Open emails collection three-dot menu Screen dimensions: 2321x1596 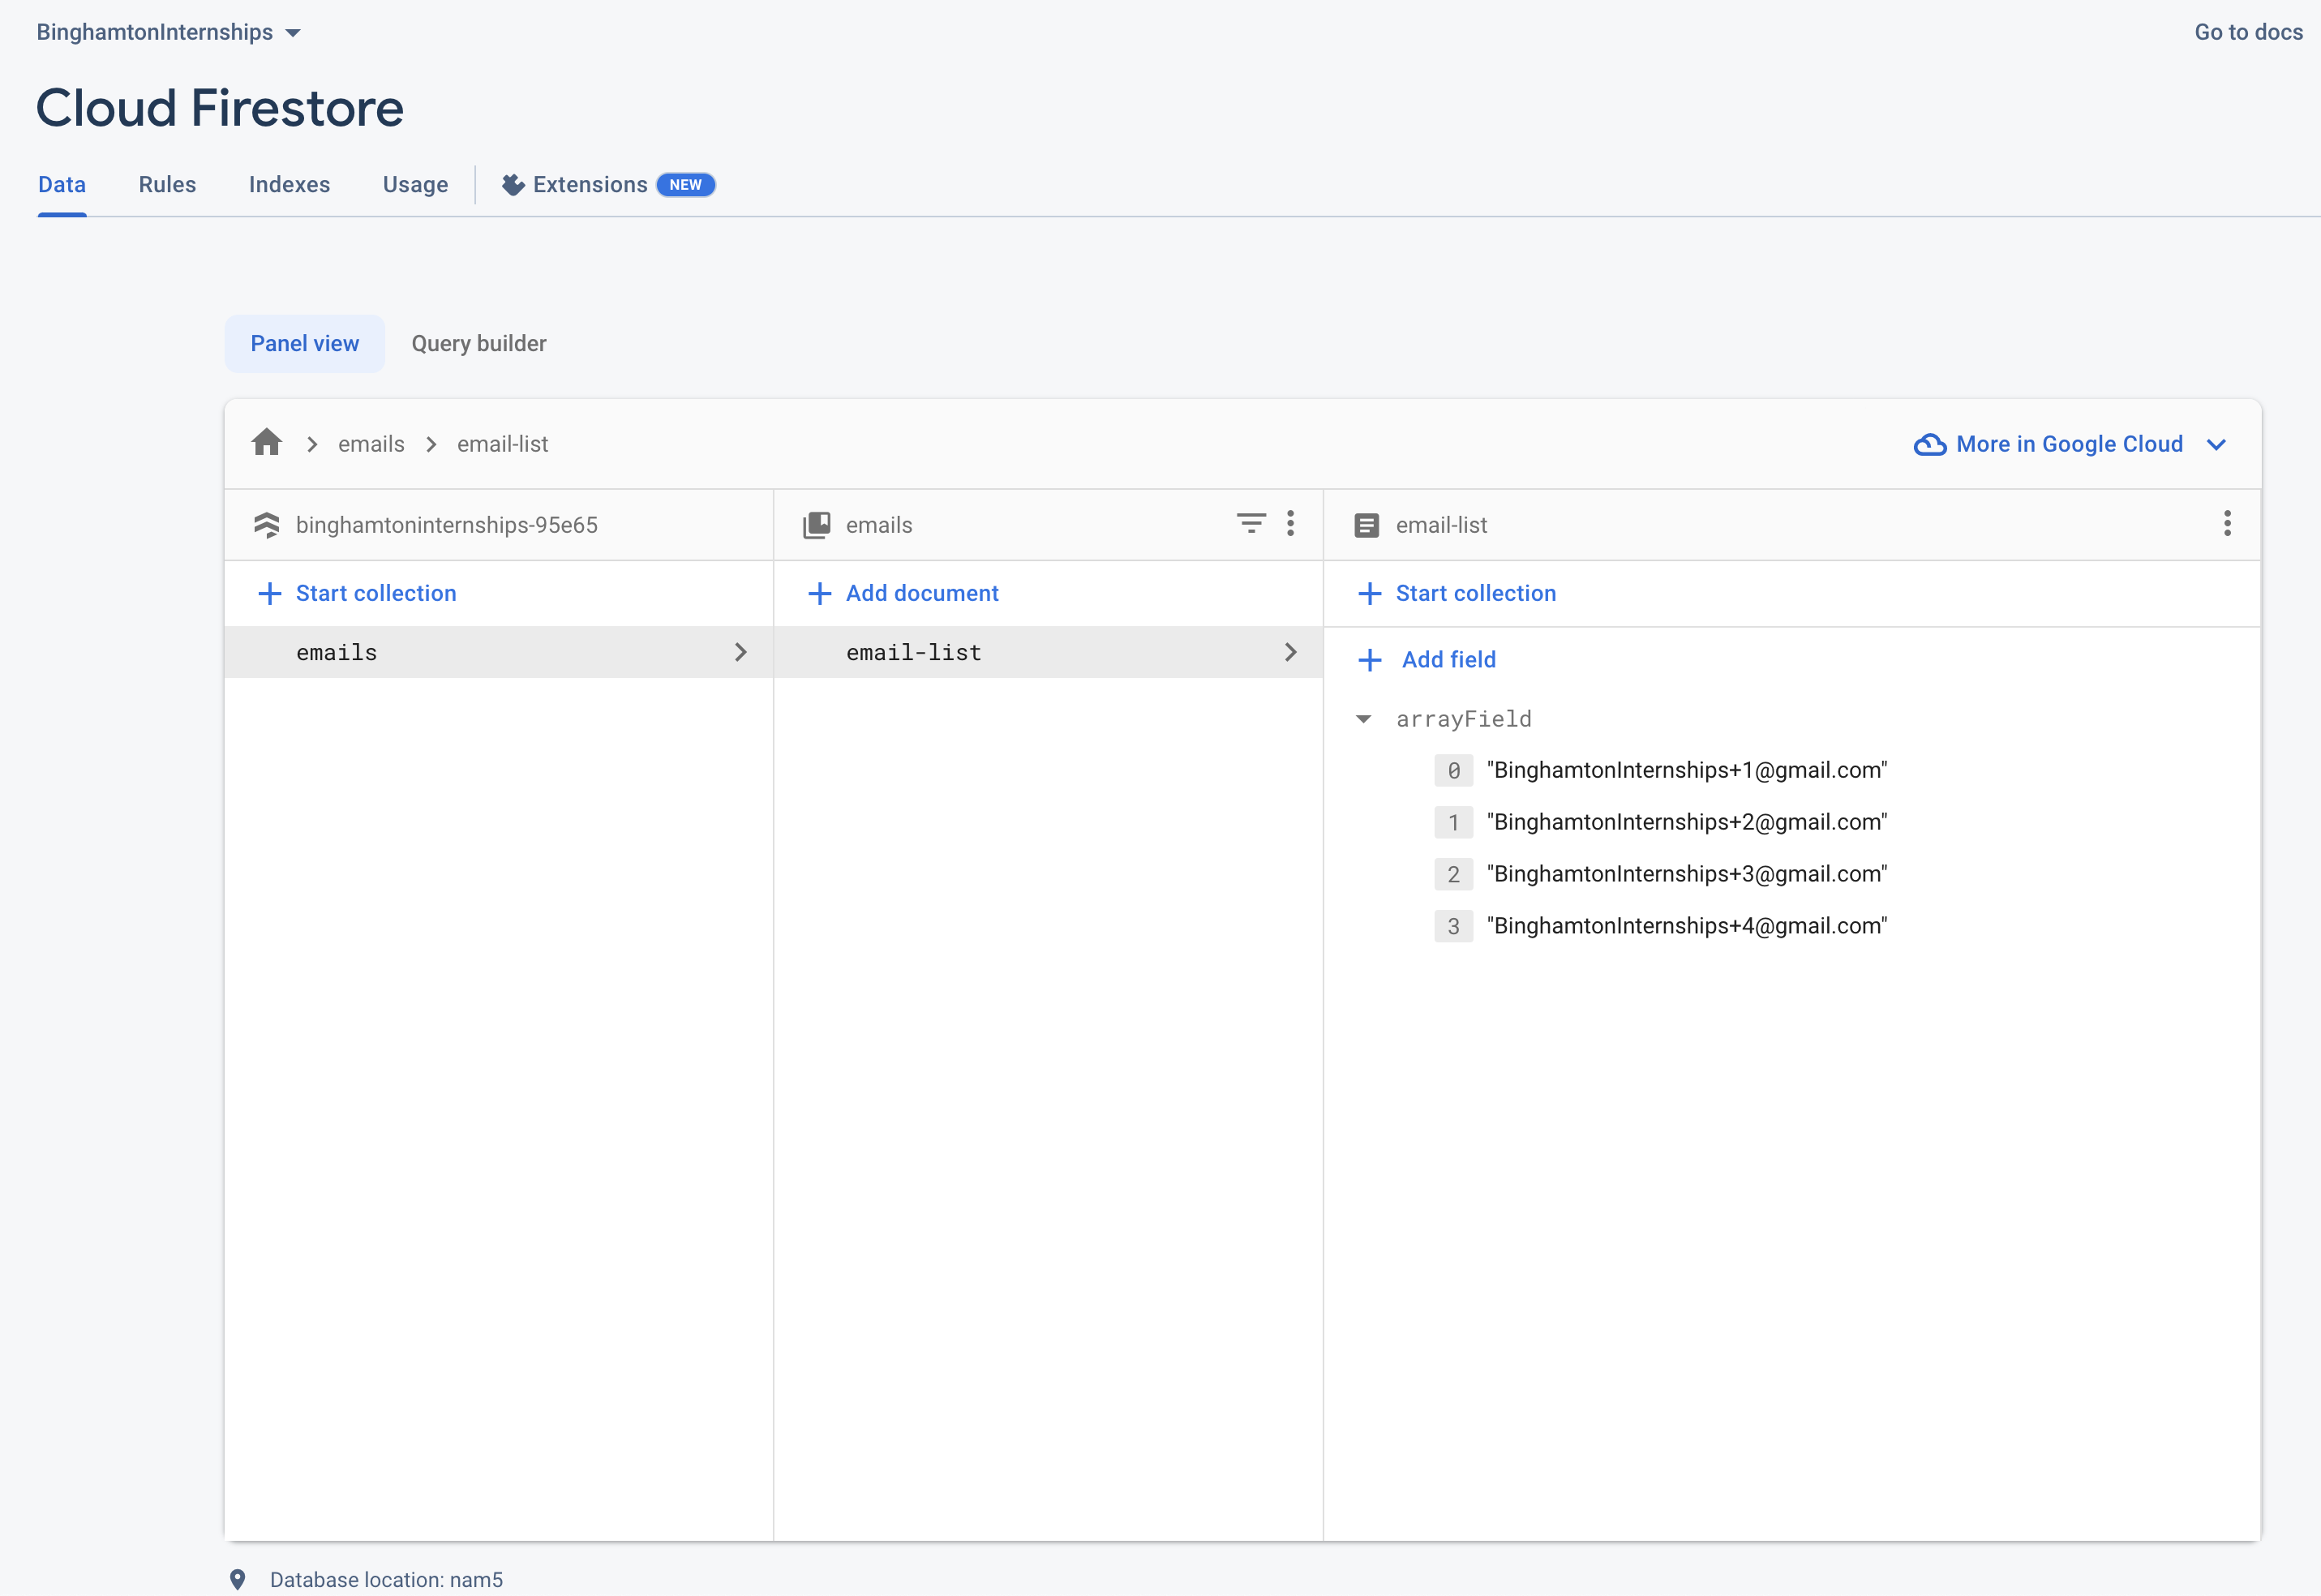pyautogui.click(x=1290, y=523)
